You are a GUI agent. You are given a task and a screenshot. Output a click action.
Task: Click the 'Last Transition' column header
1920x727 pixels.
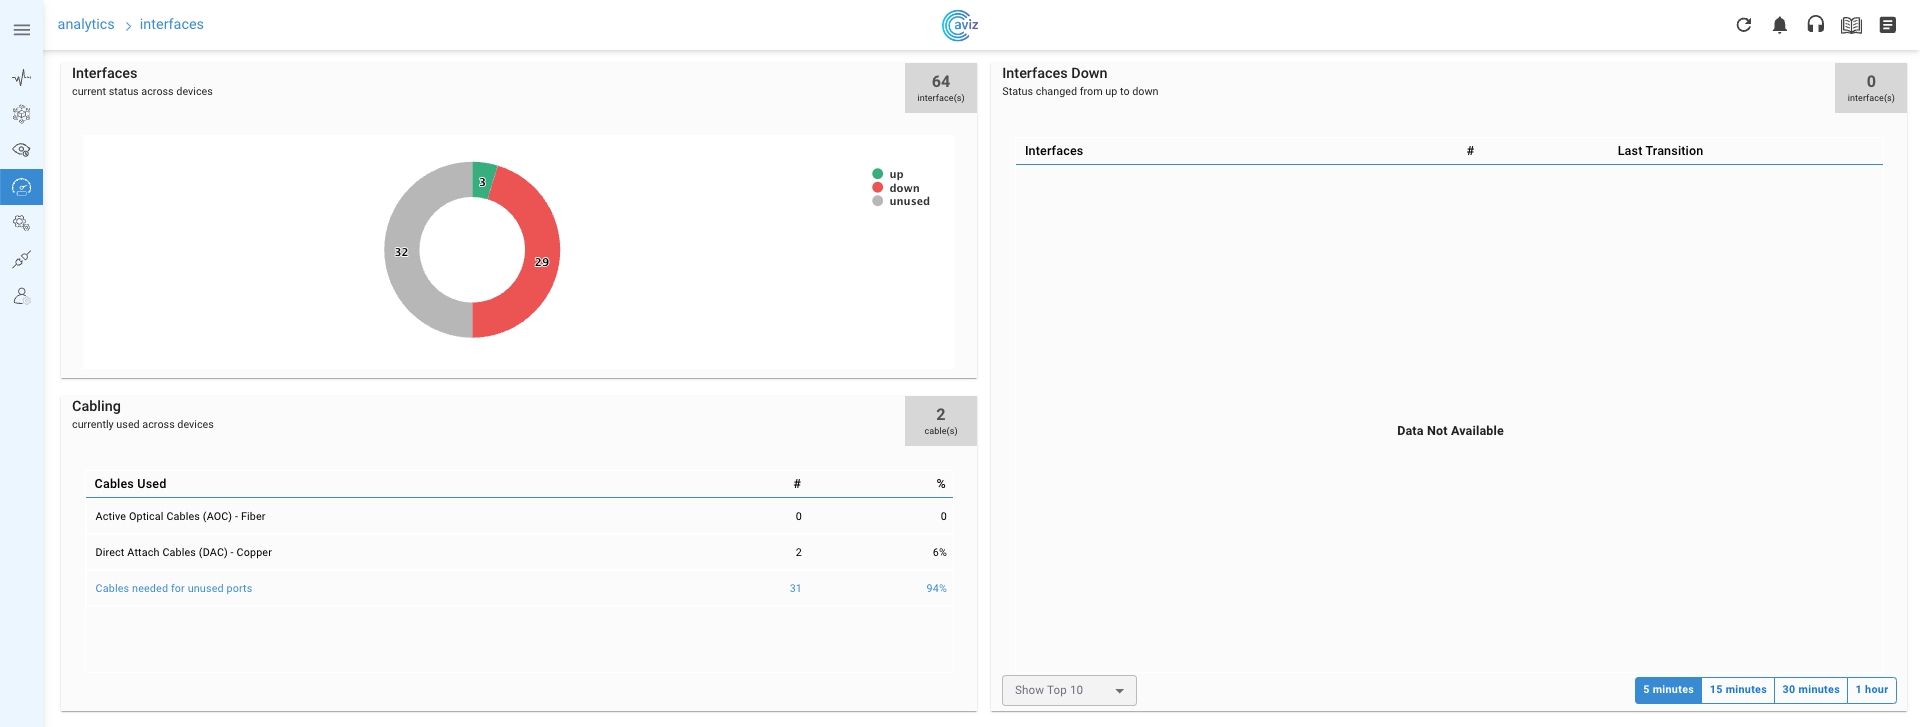click(1659, 151)
